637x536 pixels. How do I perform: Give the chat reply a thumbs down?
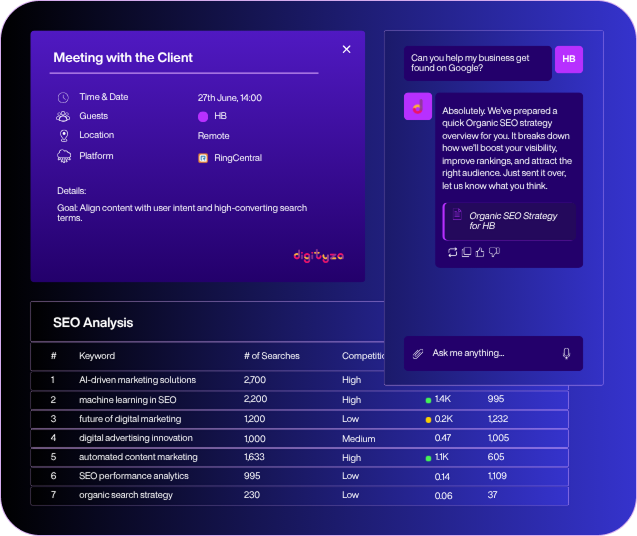coord(494,252)
